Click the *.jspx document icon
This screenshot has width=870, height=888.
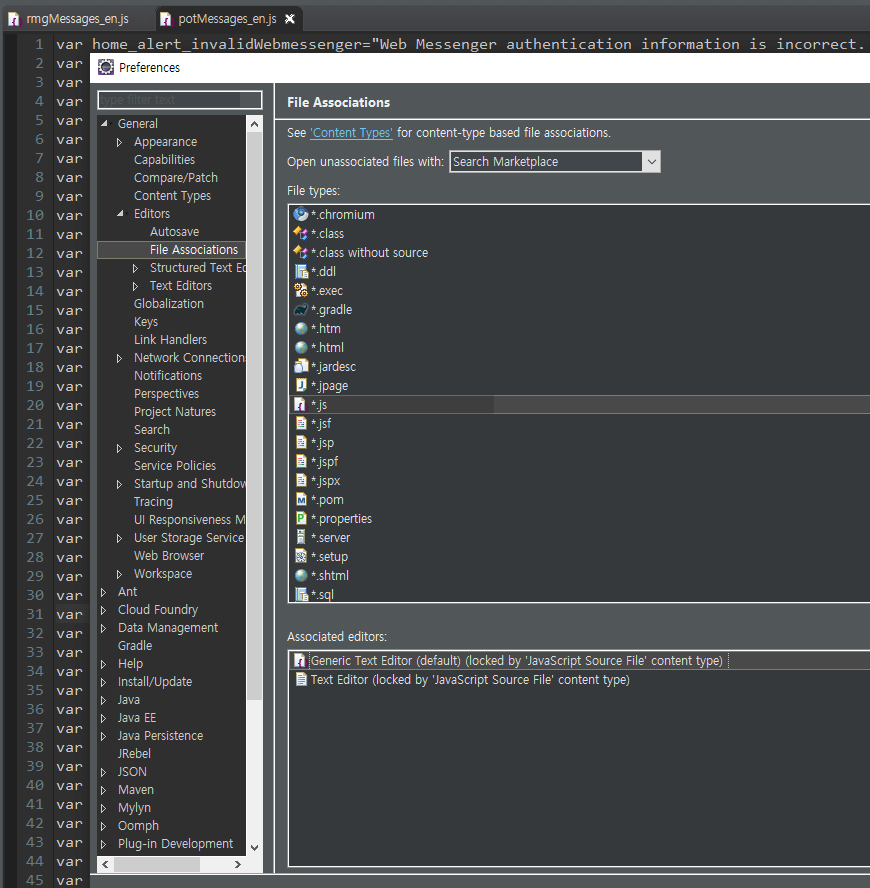click(301, 480)
